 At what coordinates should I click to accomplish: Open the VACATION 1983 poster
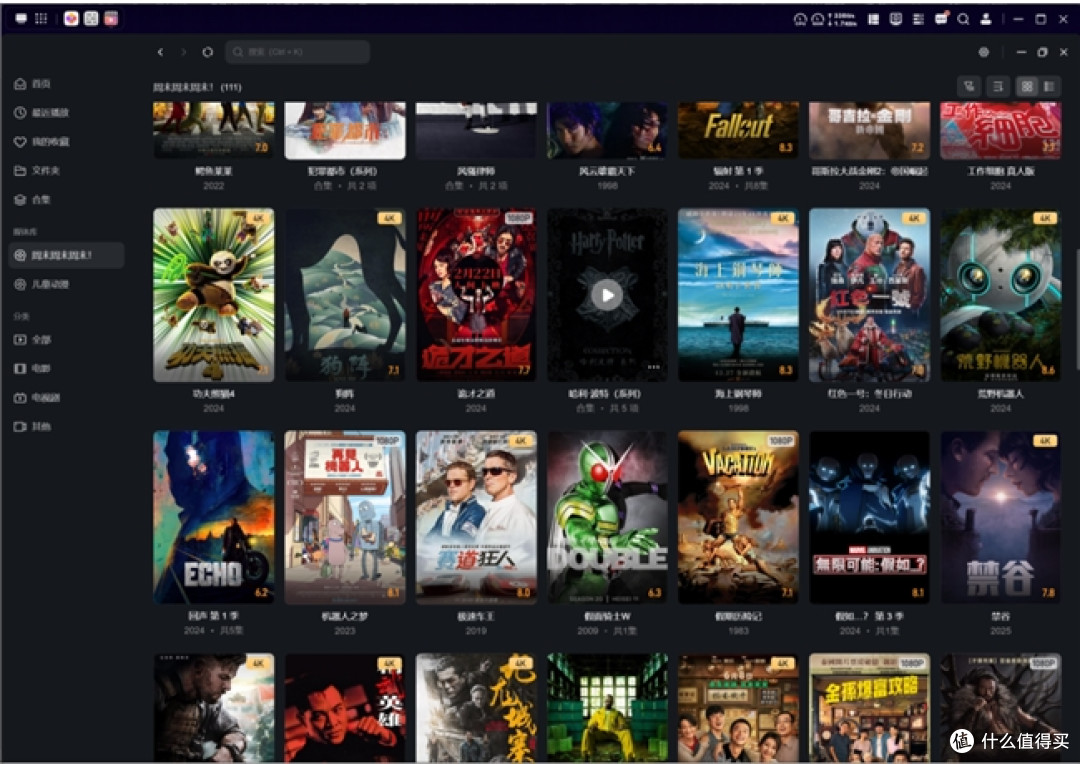coord(738,517)
